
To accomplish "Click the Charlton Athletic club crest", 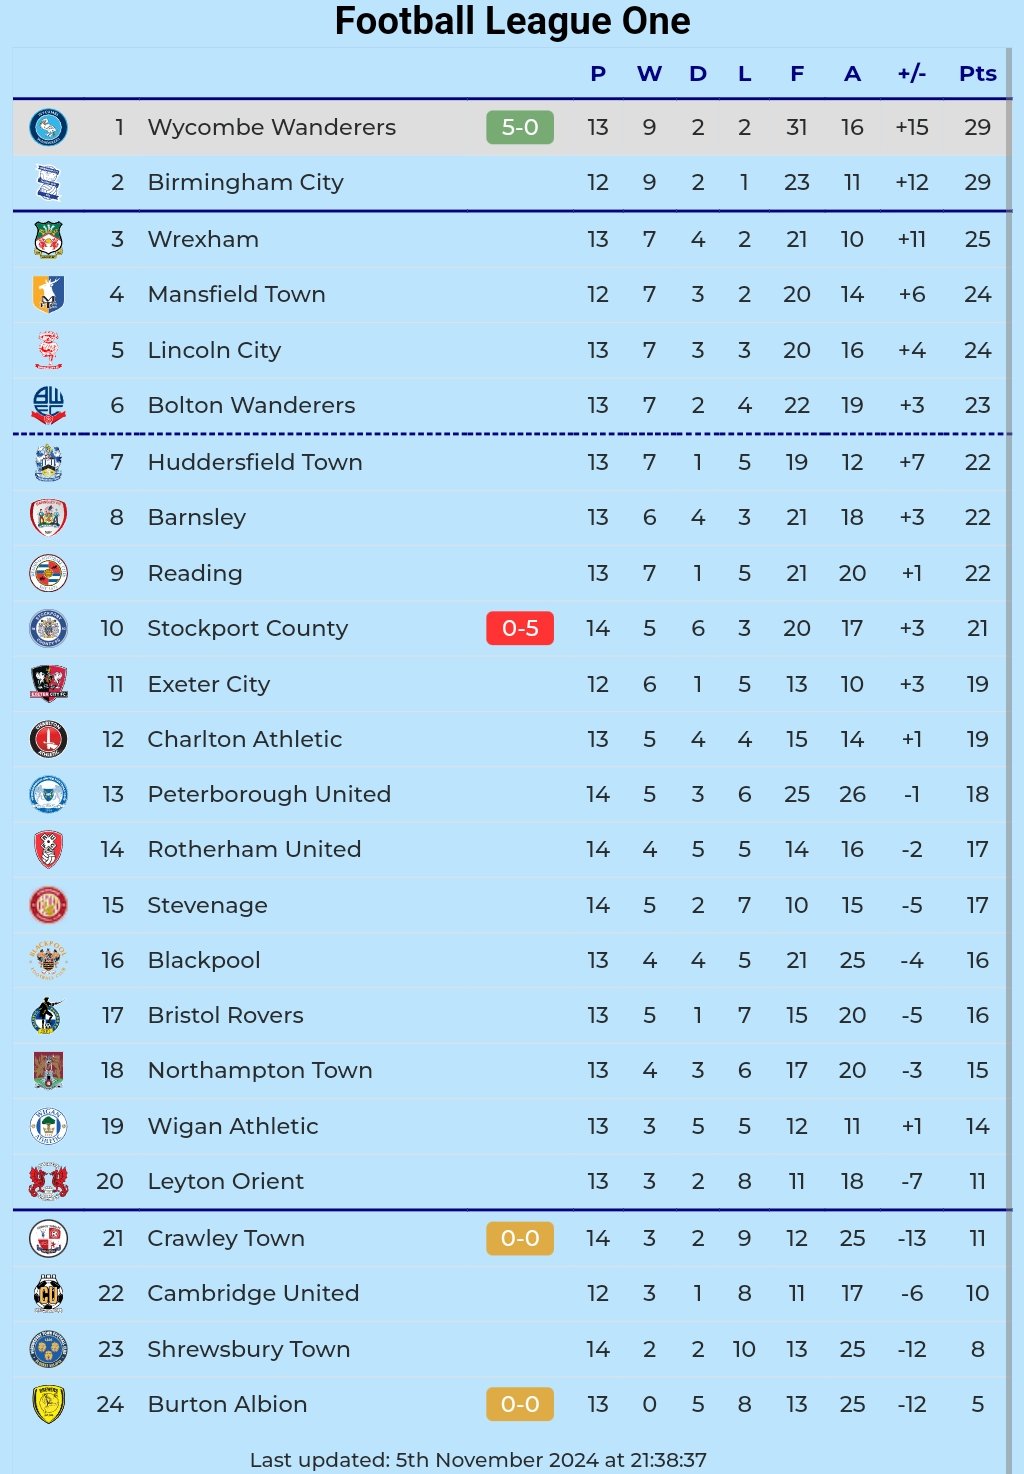I will click(x=48, y=740).
